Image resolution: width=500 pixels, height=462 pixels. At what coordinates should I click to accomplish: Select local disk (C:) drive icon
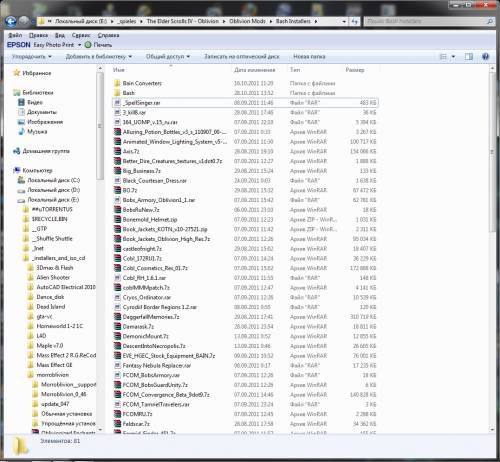(x=21, y=180)
